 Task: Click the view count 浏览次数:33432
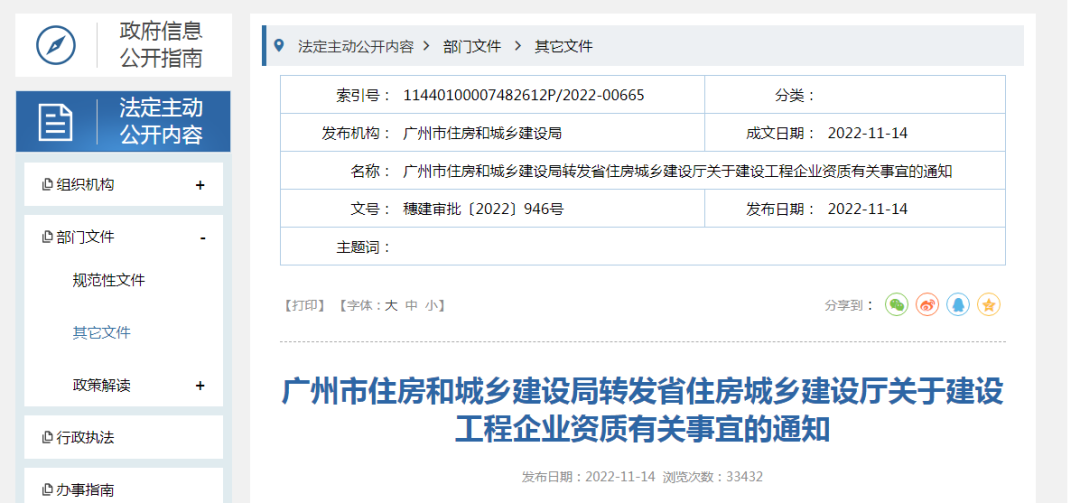coord(713,477)
